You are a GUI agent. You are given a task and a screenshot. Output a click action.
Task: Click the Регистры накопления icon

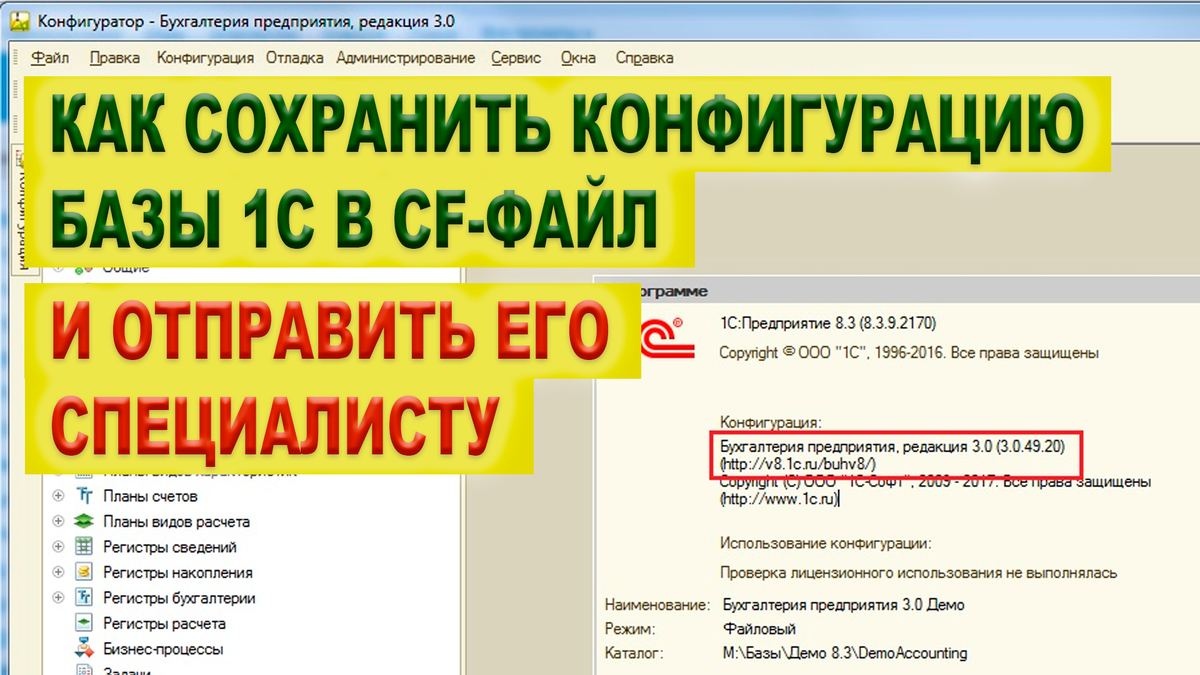[85, 573]
